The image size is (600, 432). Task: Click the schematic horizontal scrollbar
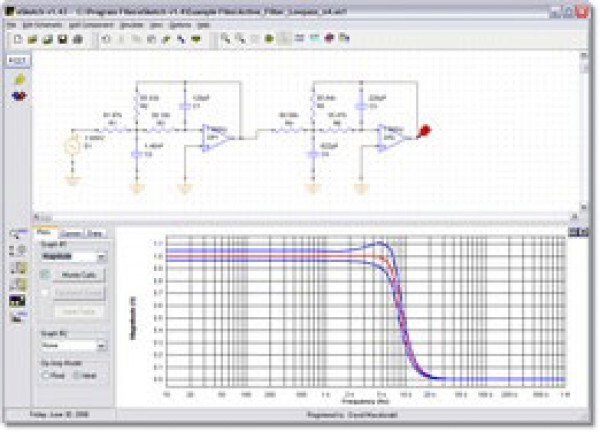point(304,217)
